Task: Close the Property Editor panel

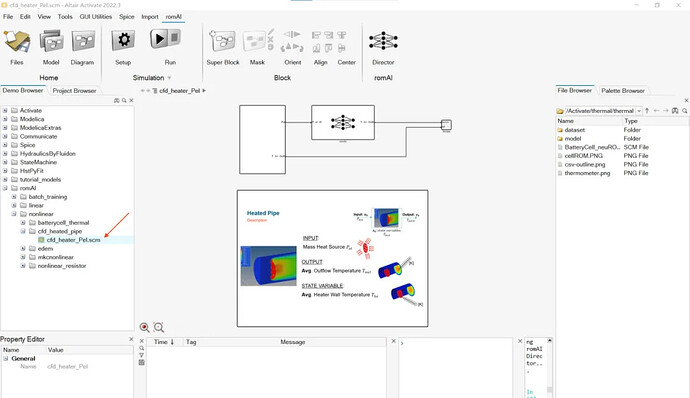Action: (x=131, y=339)
